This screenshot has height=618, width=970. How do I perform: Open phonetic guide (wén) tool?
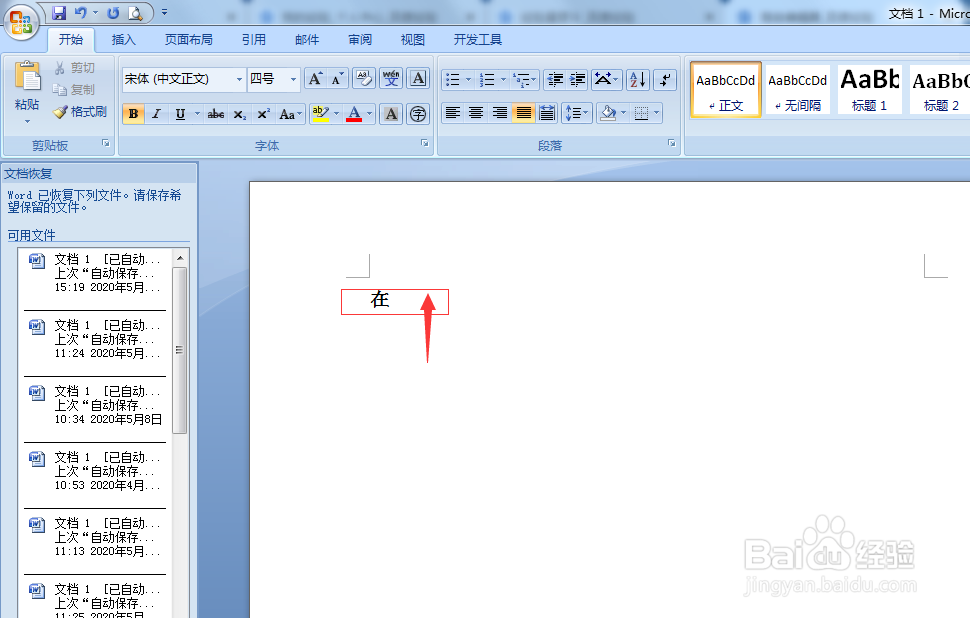tap(391, 79)
